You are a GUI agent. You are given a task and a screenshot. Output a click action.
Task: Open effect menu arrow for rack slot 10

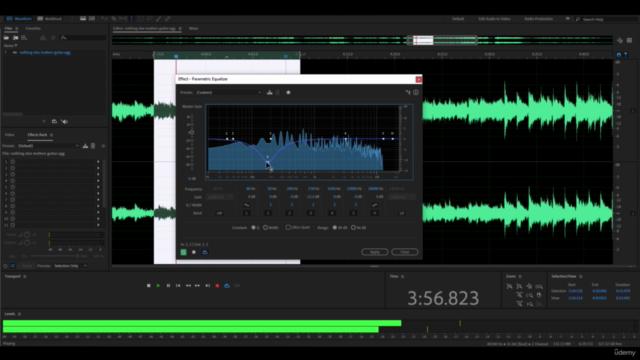click(x=98, y=218)
